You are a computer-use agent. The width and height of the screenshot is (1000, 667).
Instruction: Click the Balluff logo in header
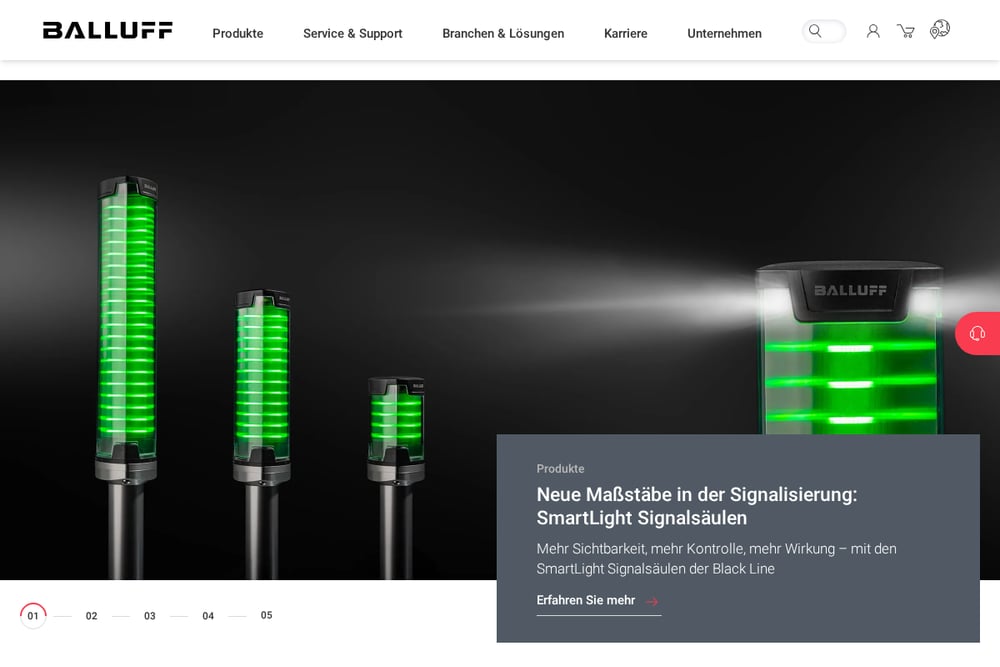coord(107,30)
